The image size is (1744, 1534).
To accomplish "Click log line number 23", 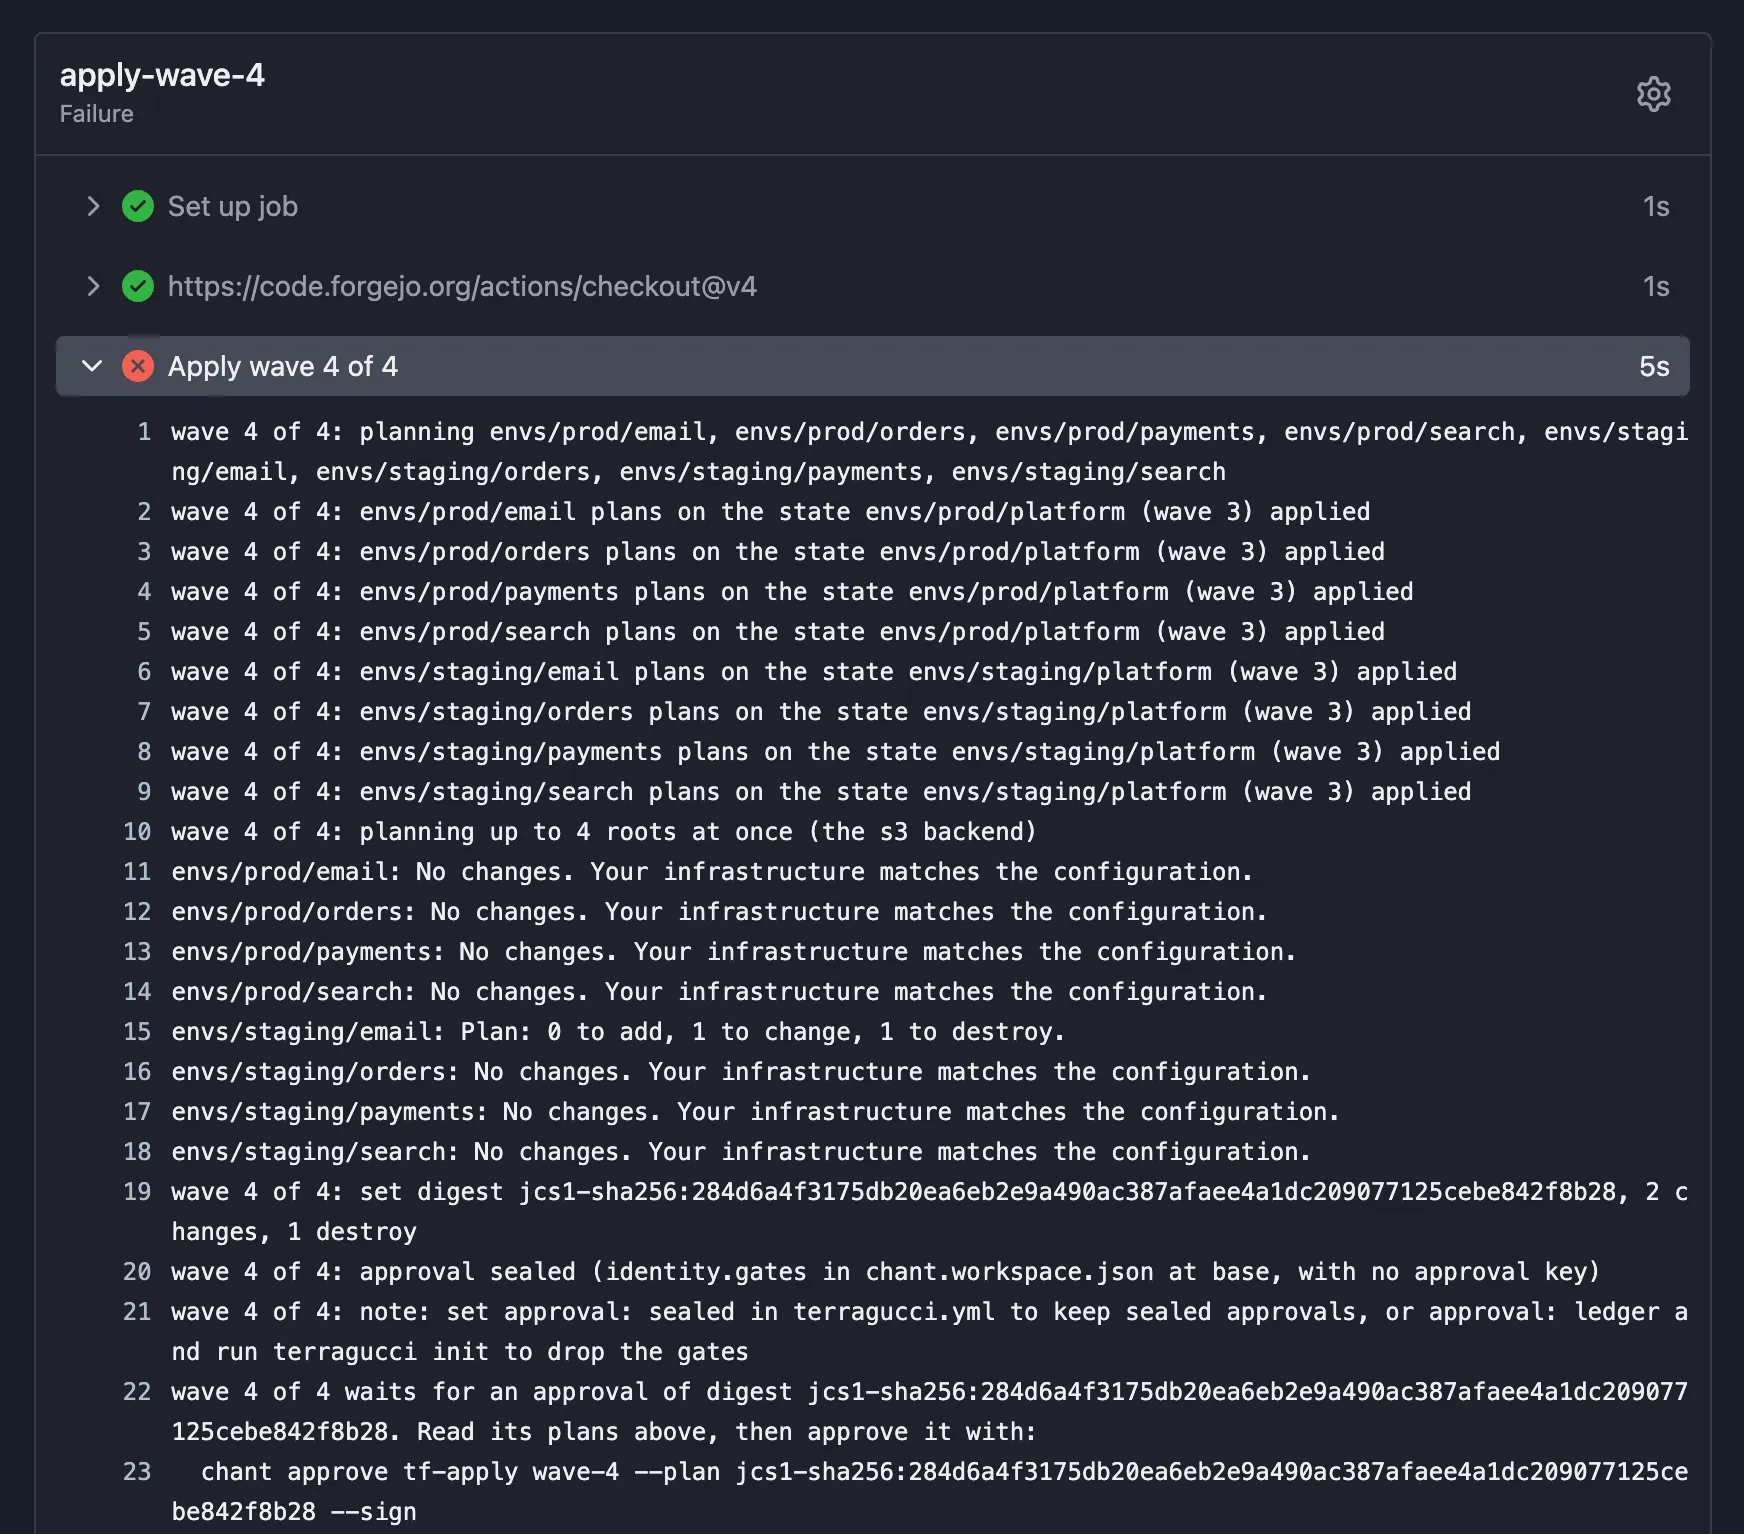I will click(137, 1472).
